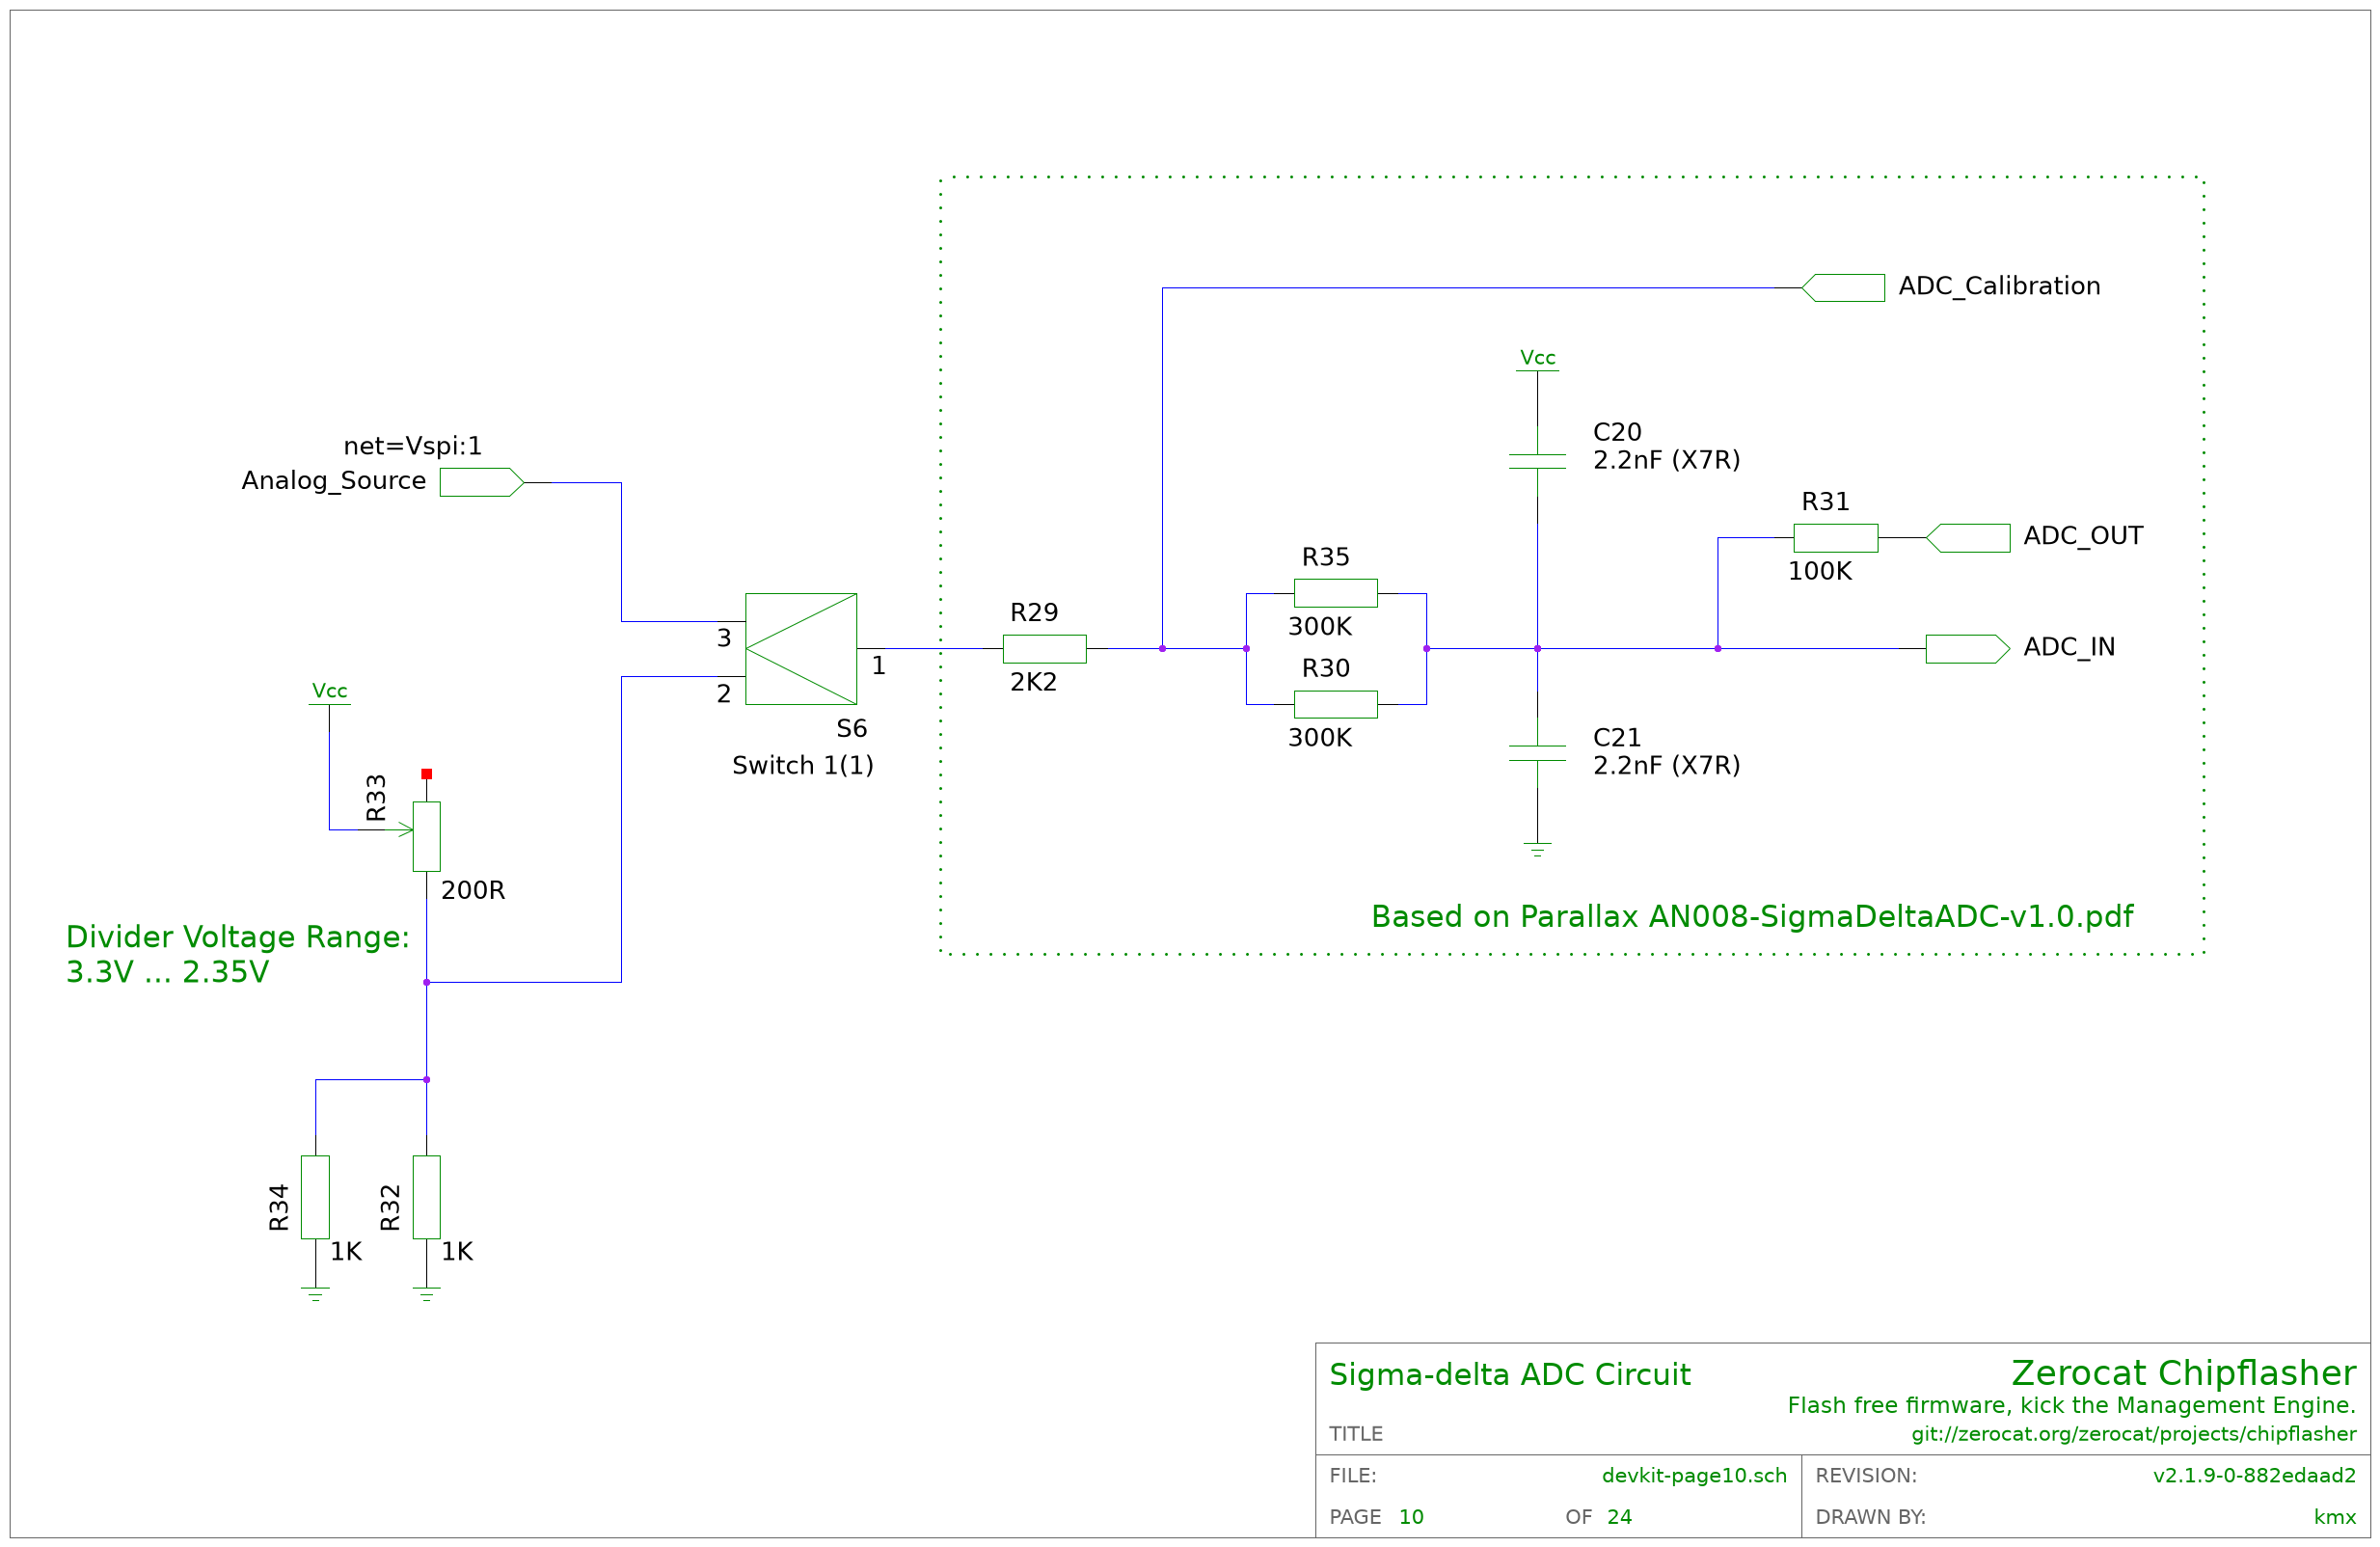This screenshot has width=2380, height=1547.
Task: Select the R30 300K resistor symbol
Action: point(1335,704)
